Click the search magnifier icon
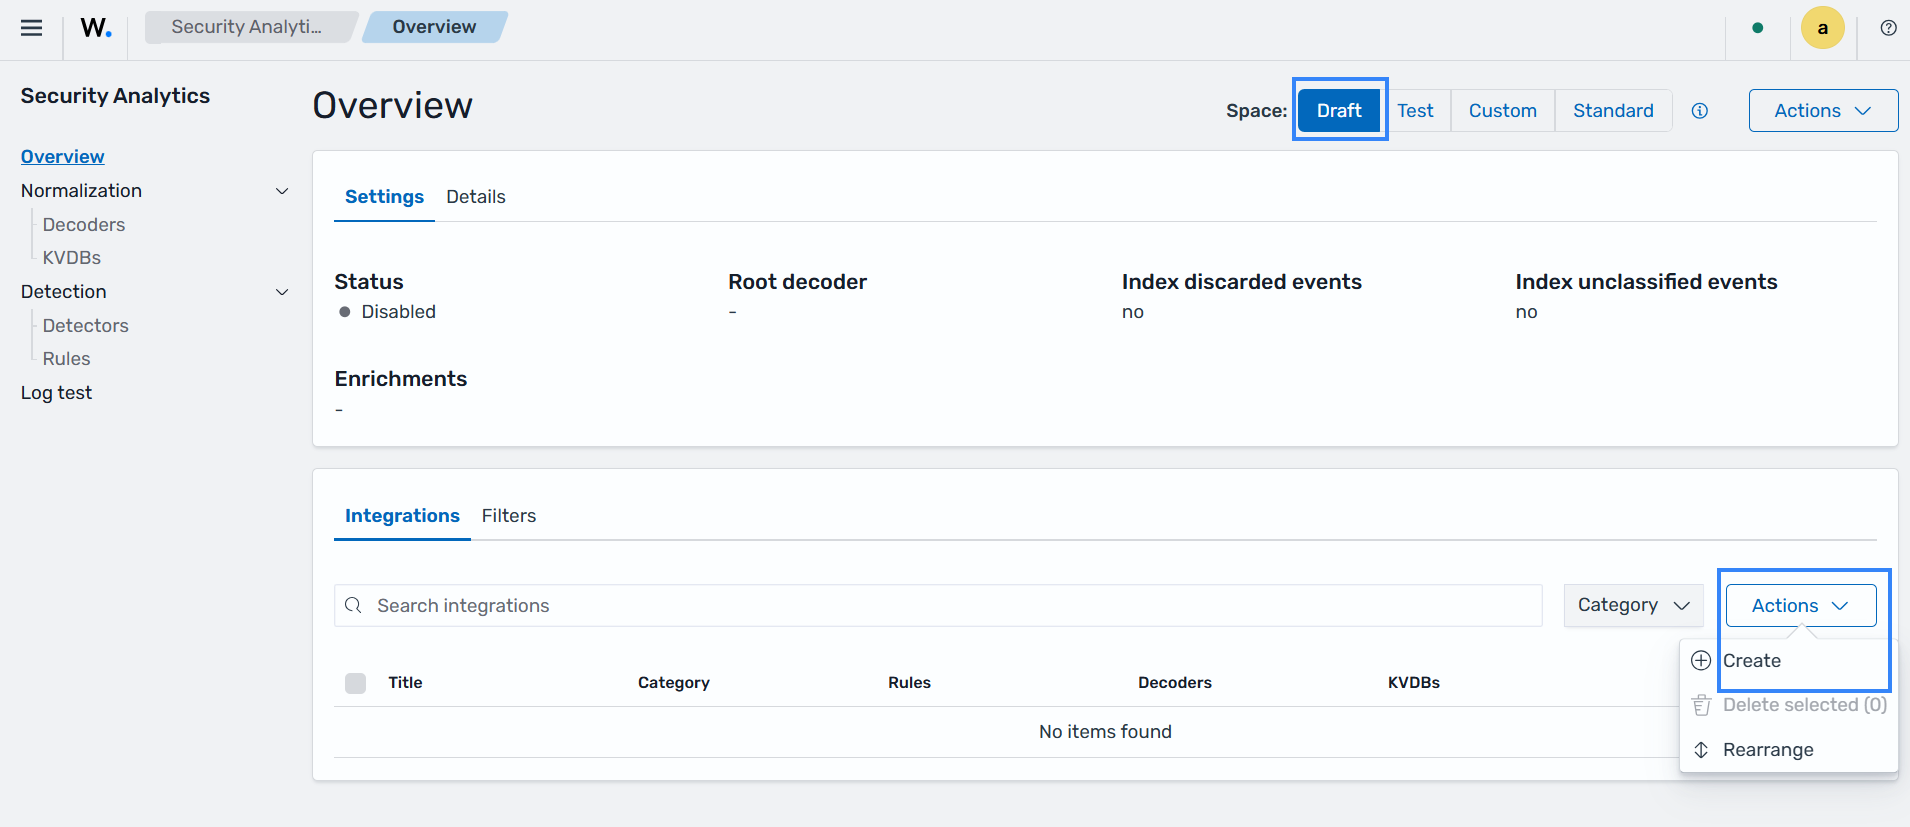This screenshot has height=827, width=1910. 353,606
